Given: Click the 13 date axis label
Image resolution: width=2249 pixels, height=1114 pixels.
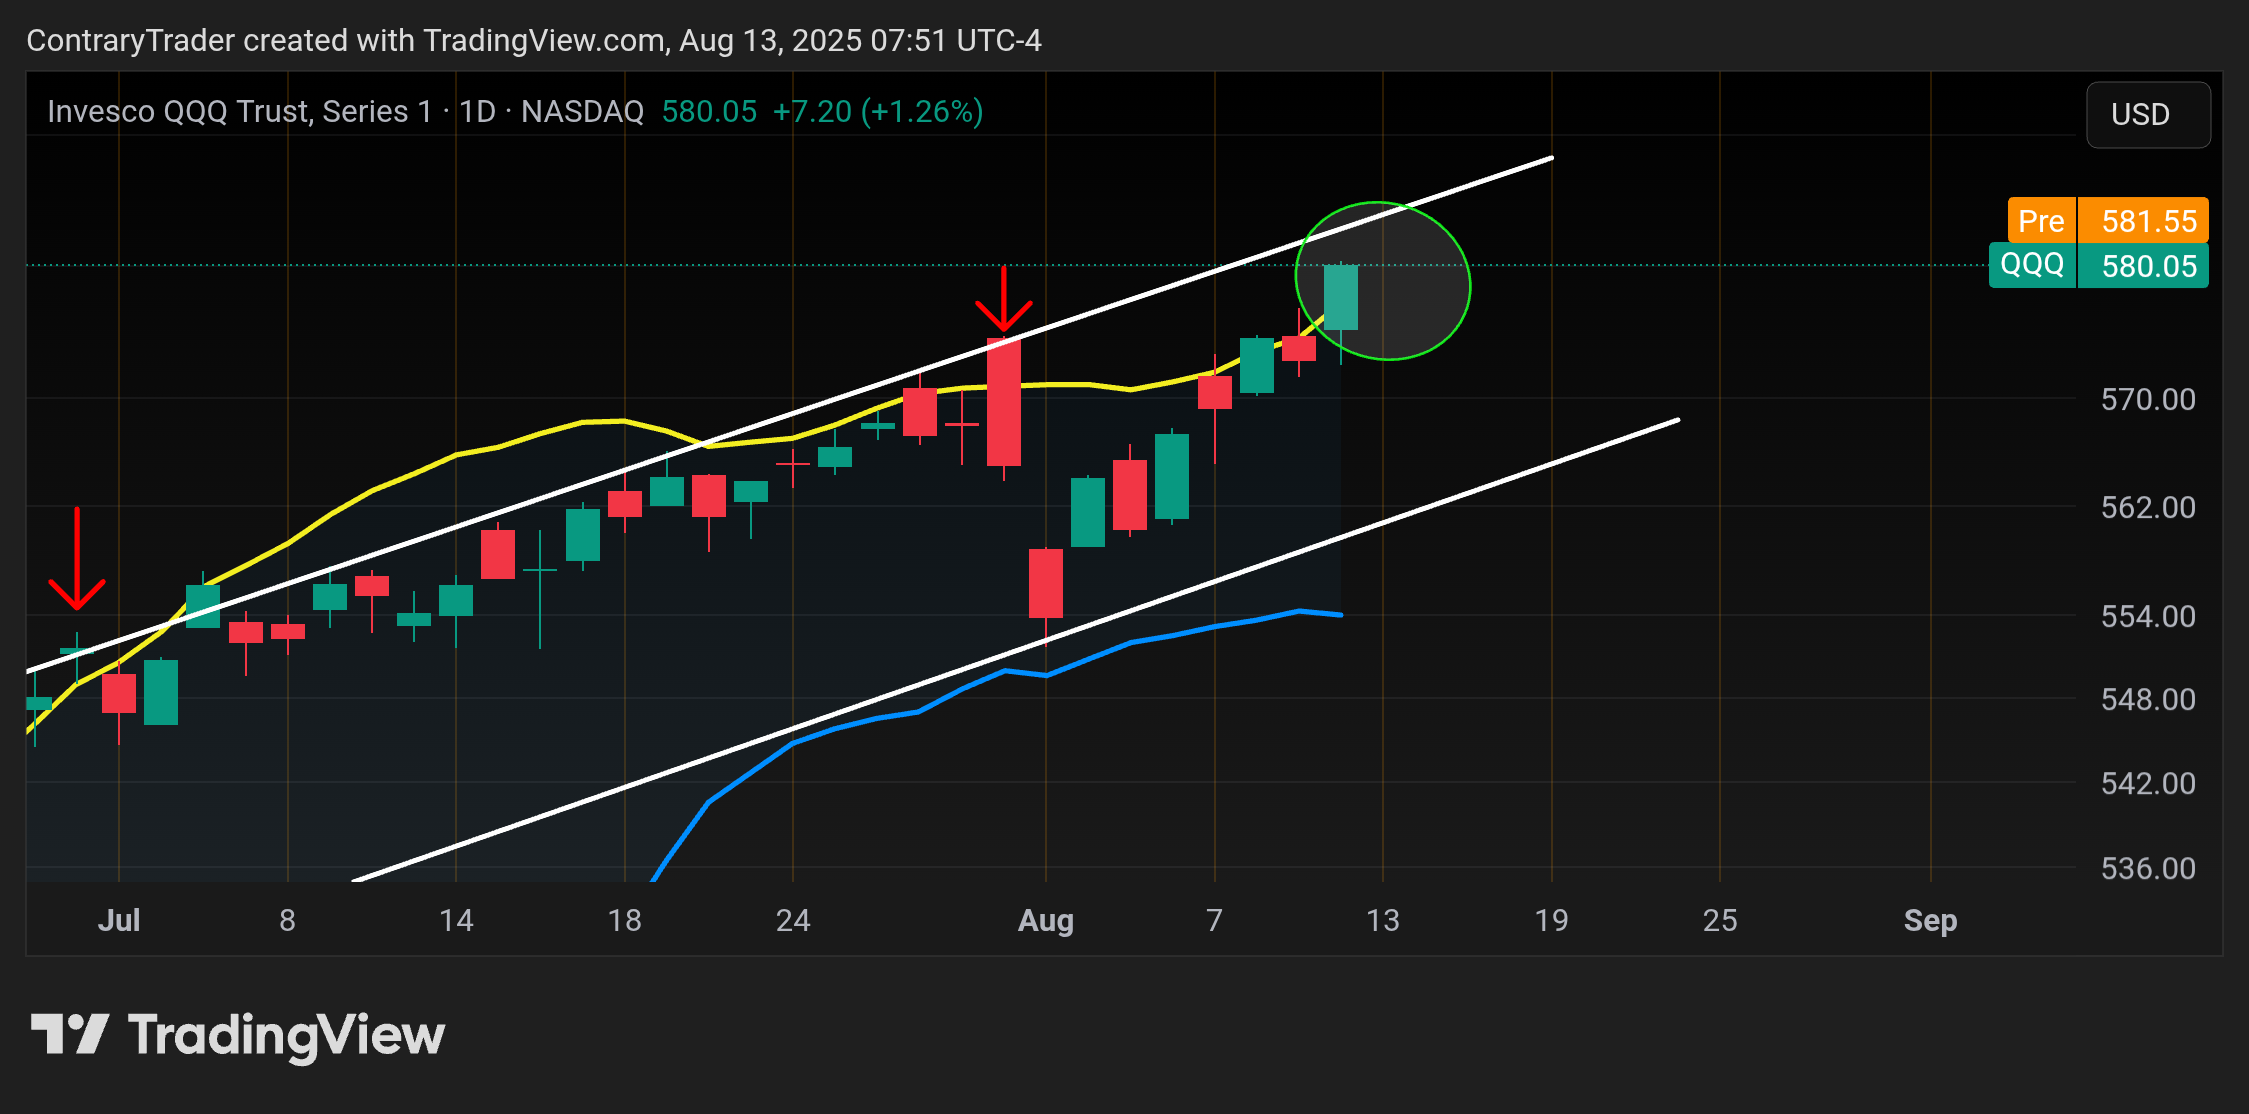Looking at the screenshot, I should [x=1383, y=920].
